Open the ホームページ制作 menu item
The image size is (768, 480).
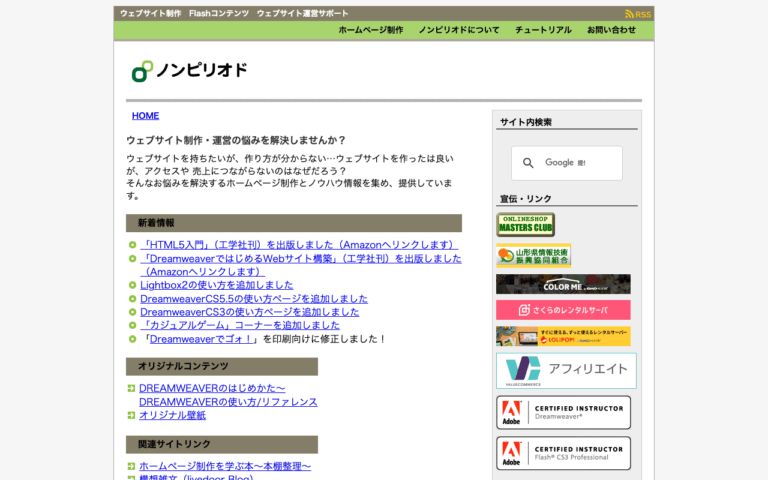tap(371, 30)
